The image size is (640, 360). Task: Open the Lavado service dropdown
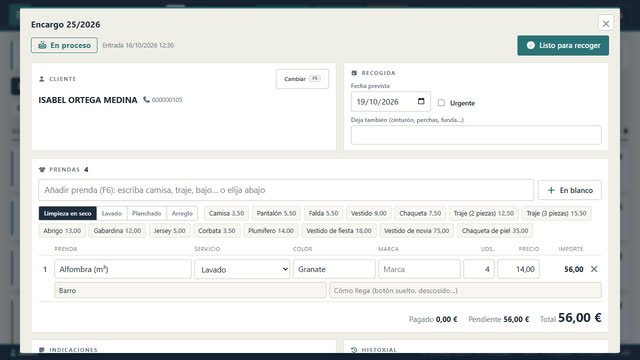(x=242, y=269)
